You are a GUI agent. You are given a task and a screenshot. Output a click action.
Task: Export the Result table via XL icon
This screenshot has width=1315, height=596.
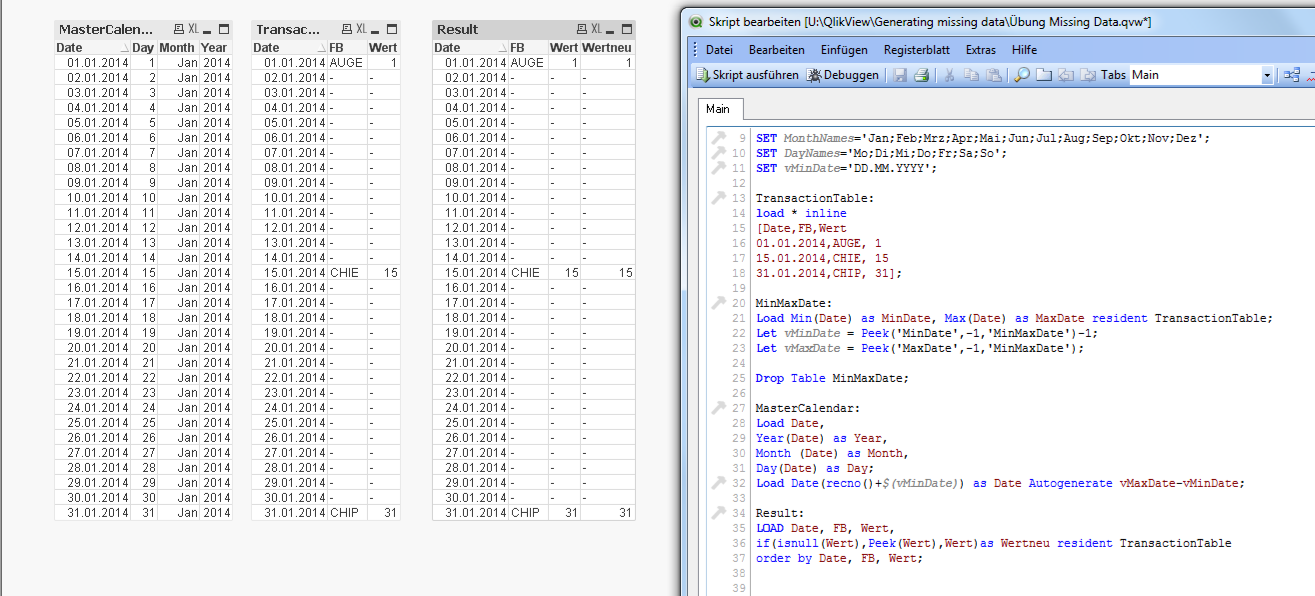[597, 29]
